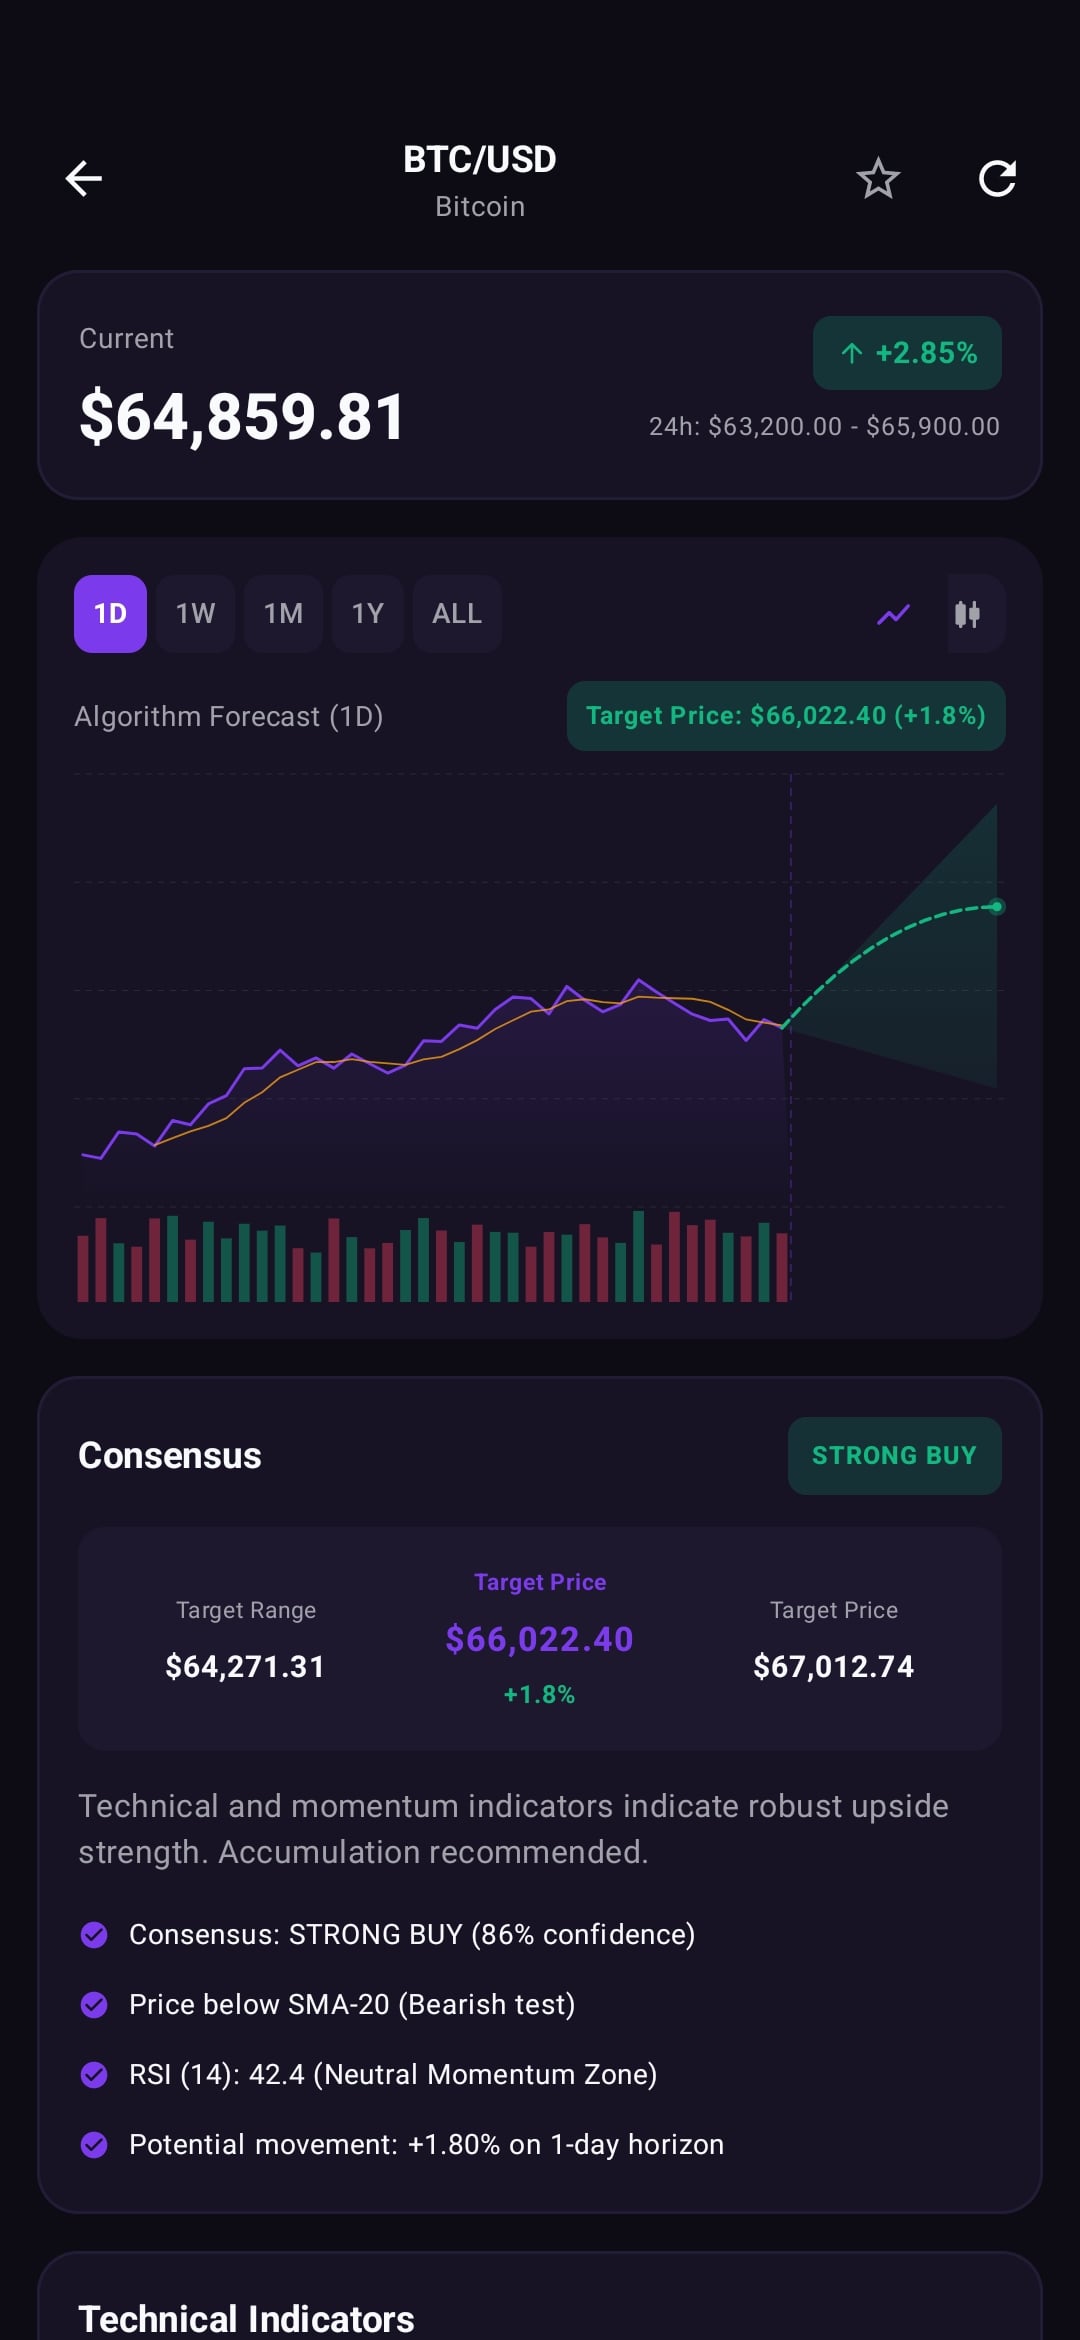Click the upper Target Price $67,012.74 value
Image resolution: width=1080 pixels, height=2340 pixels.
834,1666
